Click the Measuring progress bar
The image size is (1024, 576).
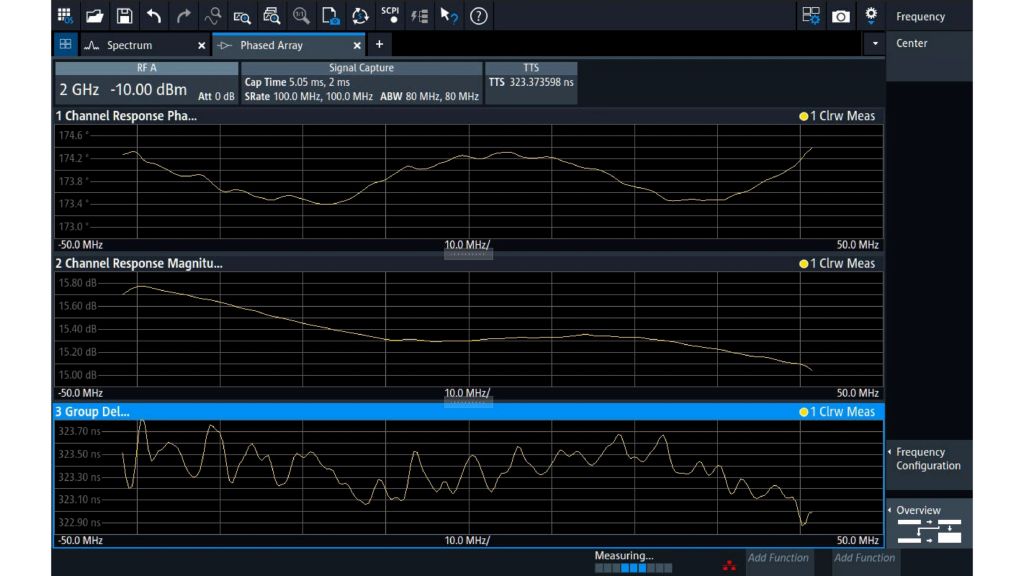(633, 568)
